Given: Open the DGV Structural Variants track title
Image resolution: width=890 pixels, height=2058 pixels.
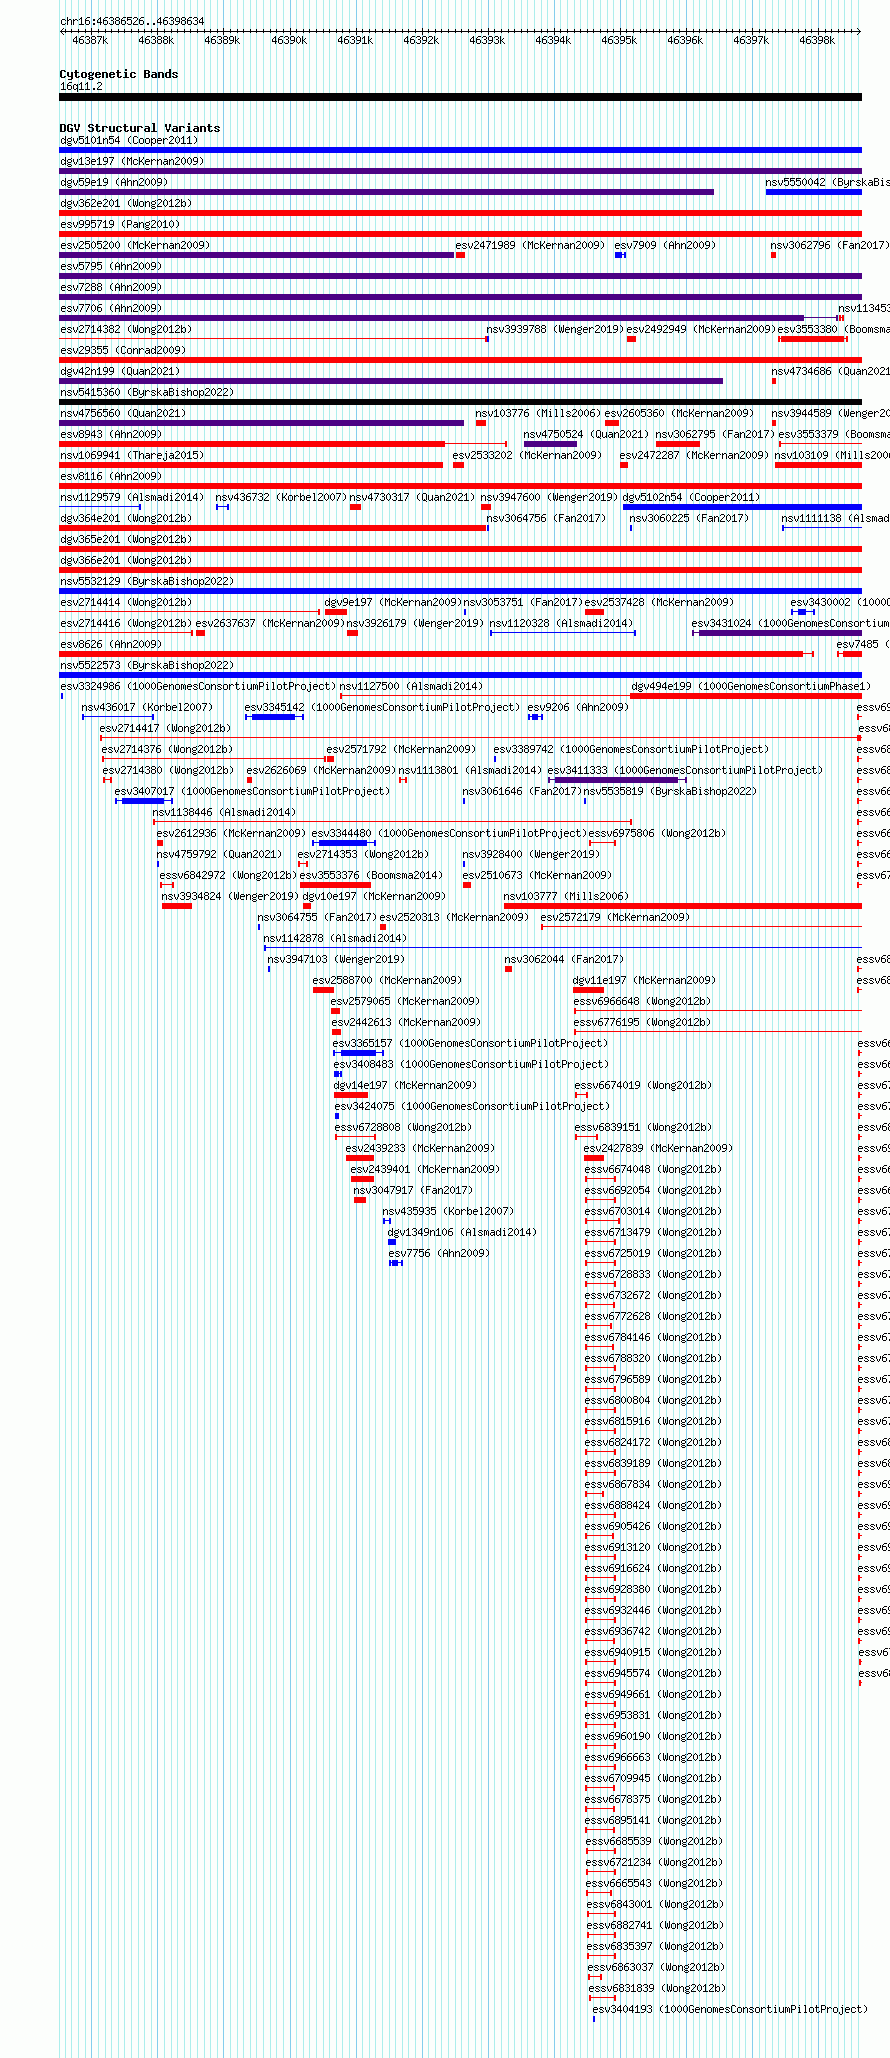Looking at the screenshot, I should tap(140, 128).
